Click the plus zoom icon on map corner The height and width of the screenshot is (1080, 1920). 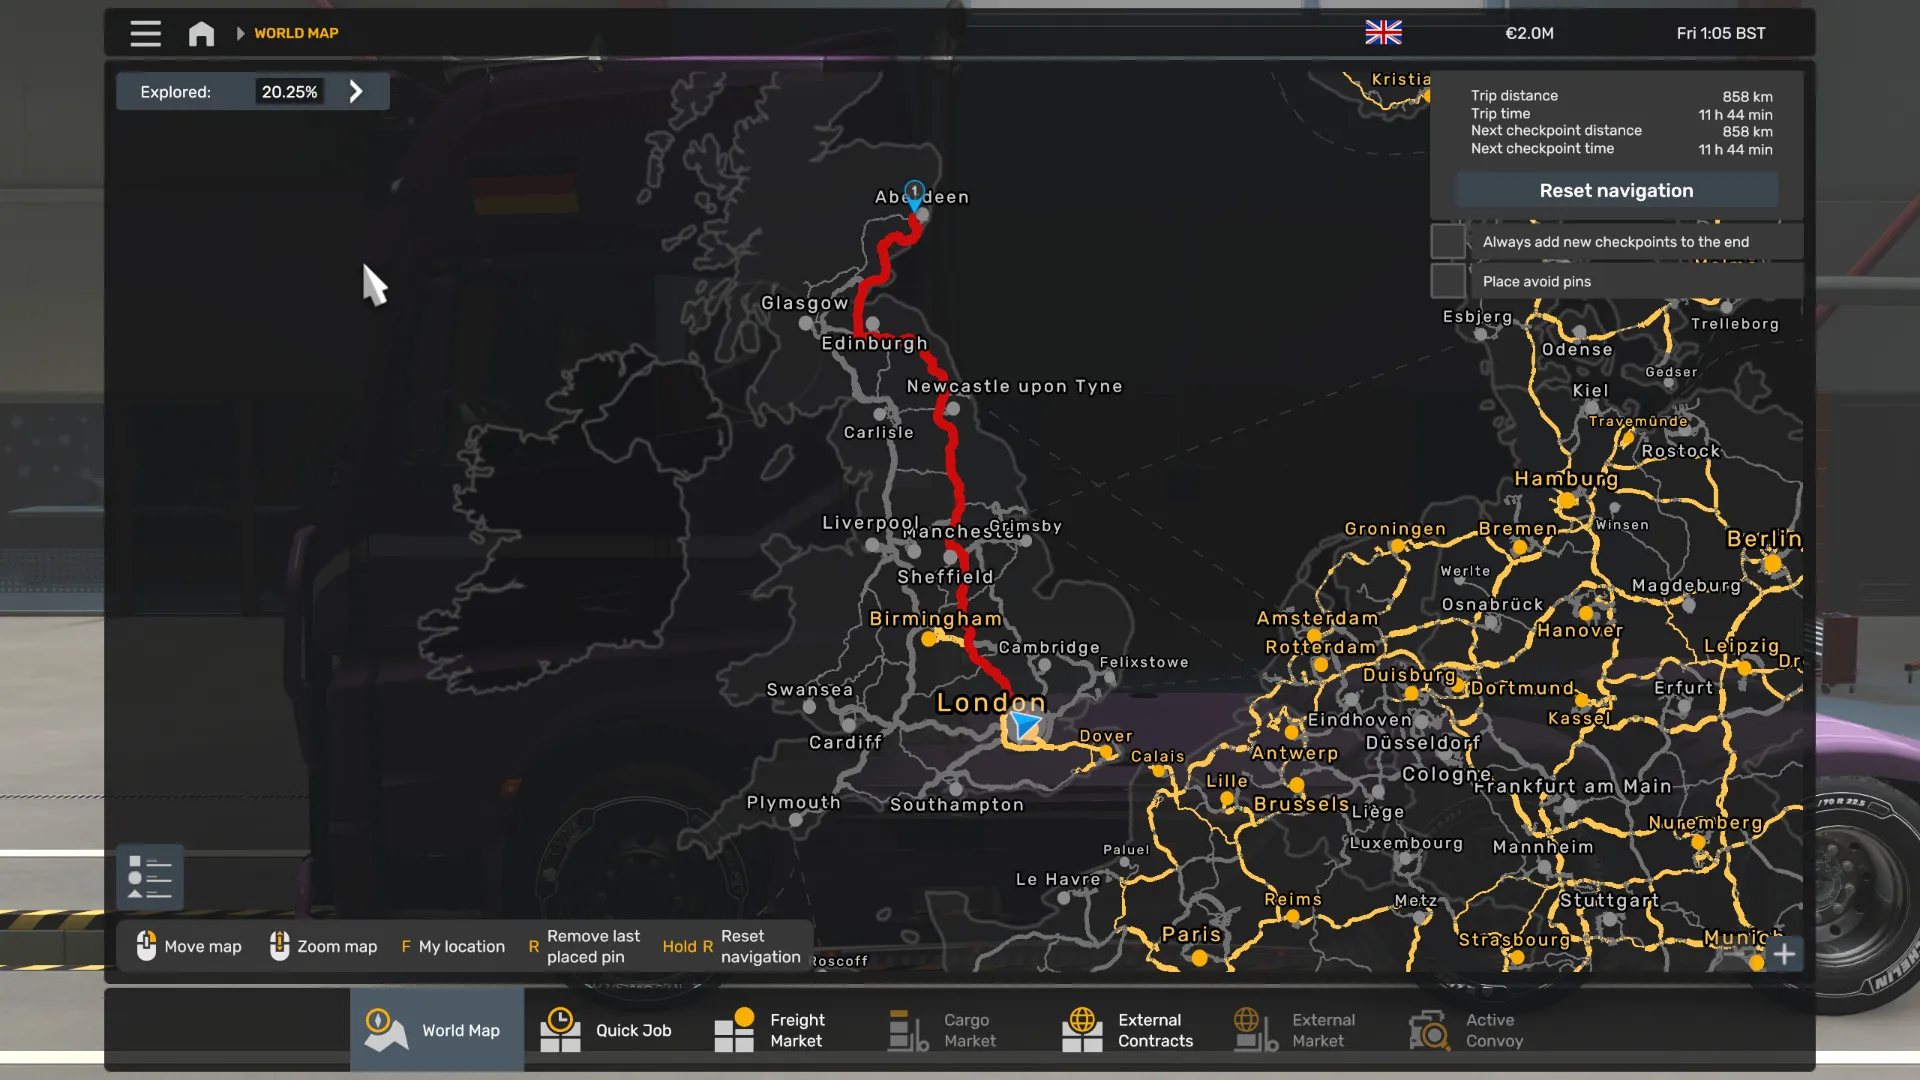(x=1784, y=954)
